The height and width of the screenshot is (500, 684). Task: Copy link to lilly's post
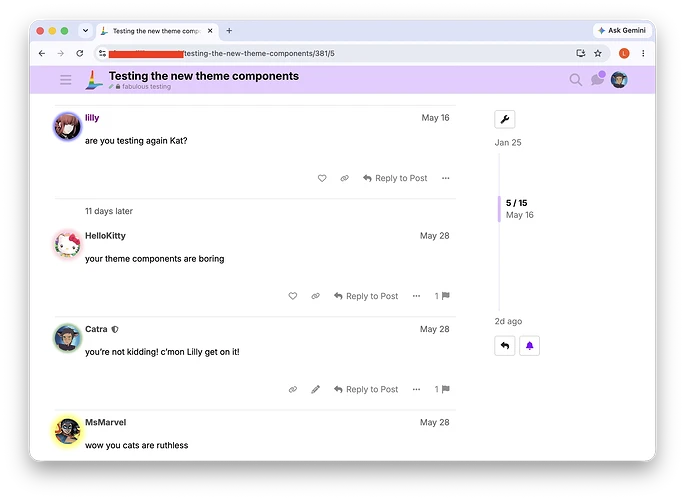tap(345, 178)
